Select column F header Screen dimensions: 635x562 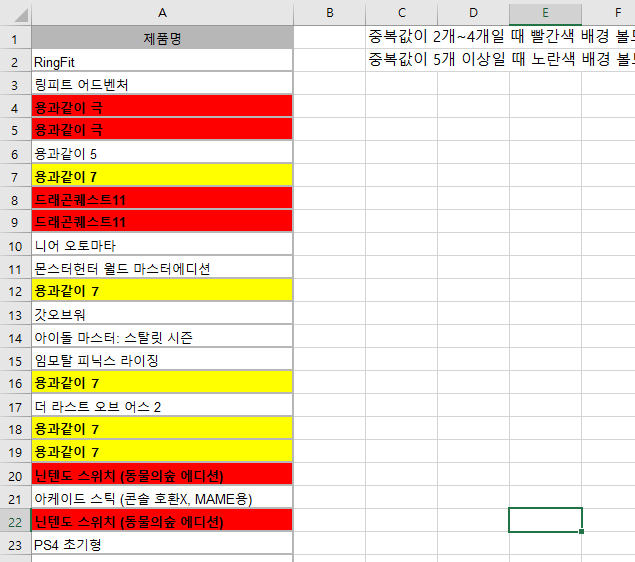pos(609,13)
